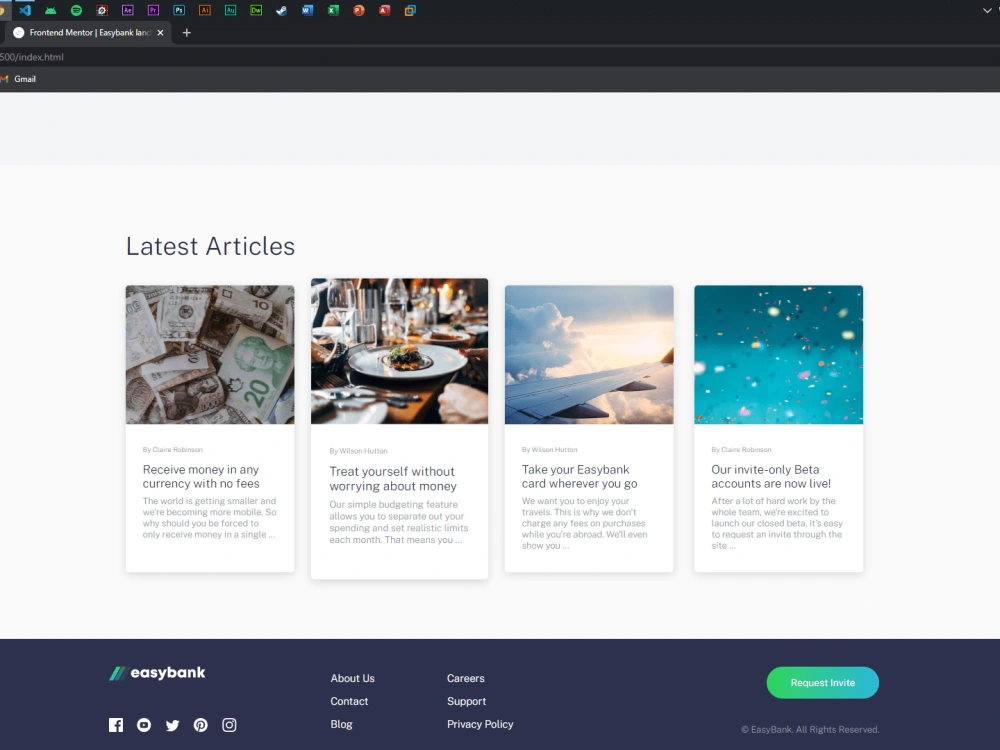
Task: Launch Visual Studio Code from the taskbar
Action: coord(23,10)
